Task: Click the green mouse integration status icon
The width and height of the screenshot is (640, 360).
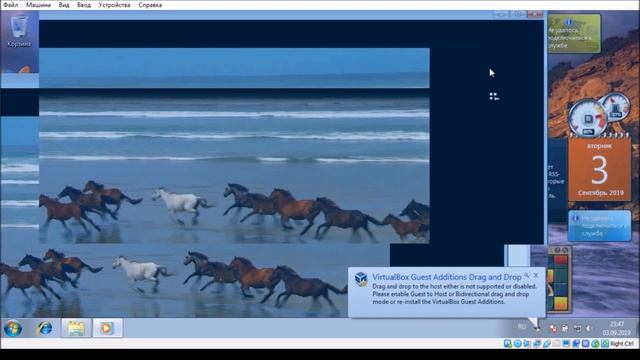Action: [x=595, y=344]
